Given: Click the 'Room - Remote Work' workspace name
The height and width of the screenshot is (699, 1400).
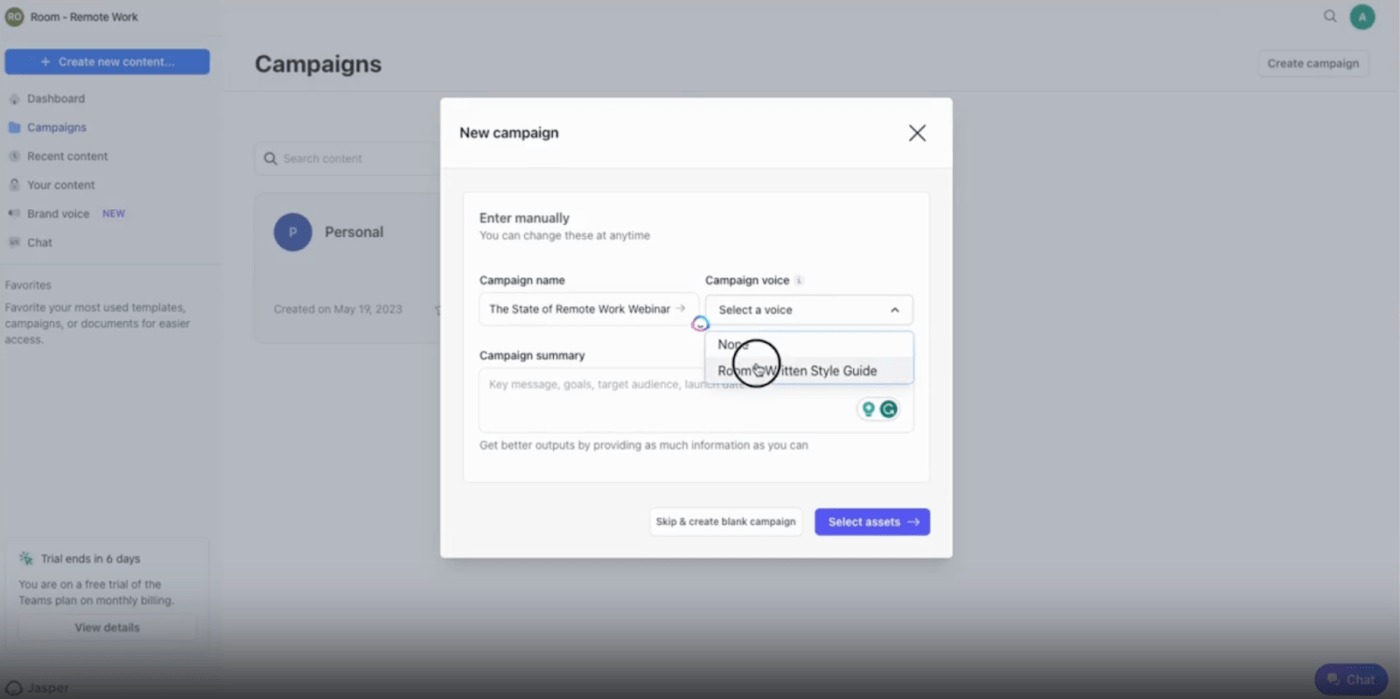Looking at the screenshot, I should coord(84,17).
